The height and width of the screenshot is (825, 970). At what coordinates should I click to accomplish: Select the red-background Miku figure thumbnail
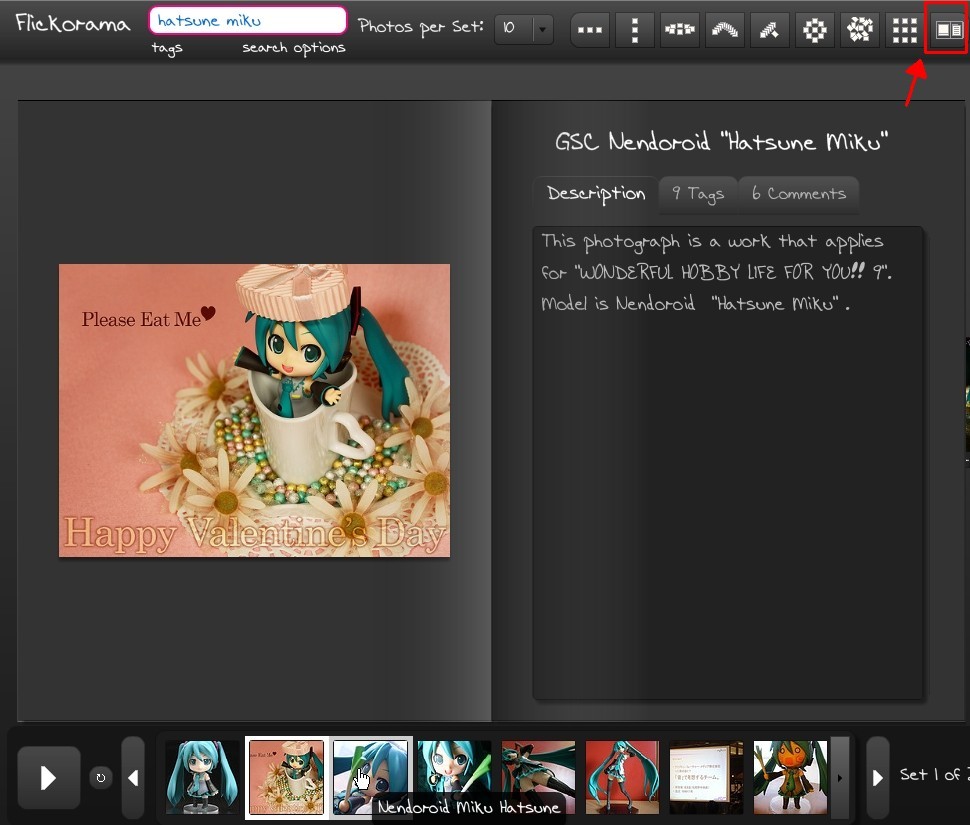tap(622, 777)
